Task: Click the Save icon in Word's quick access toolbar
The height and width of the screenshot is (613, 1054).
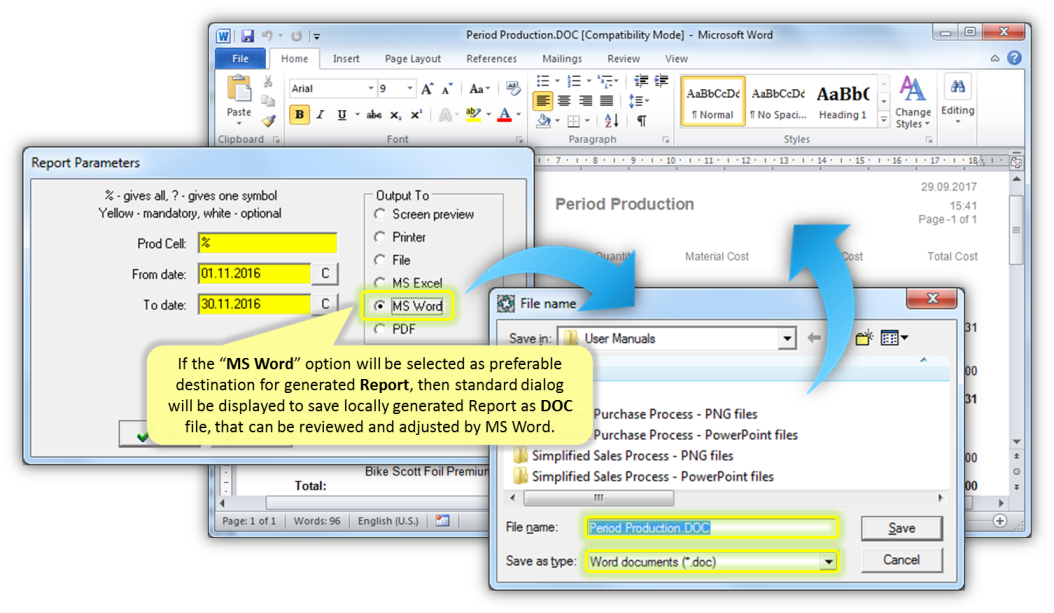Action: [x=247, y=36]
